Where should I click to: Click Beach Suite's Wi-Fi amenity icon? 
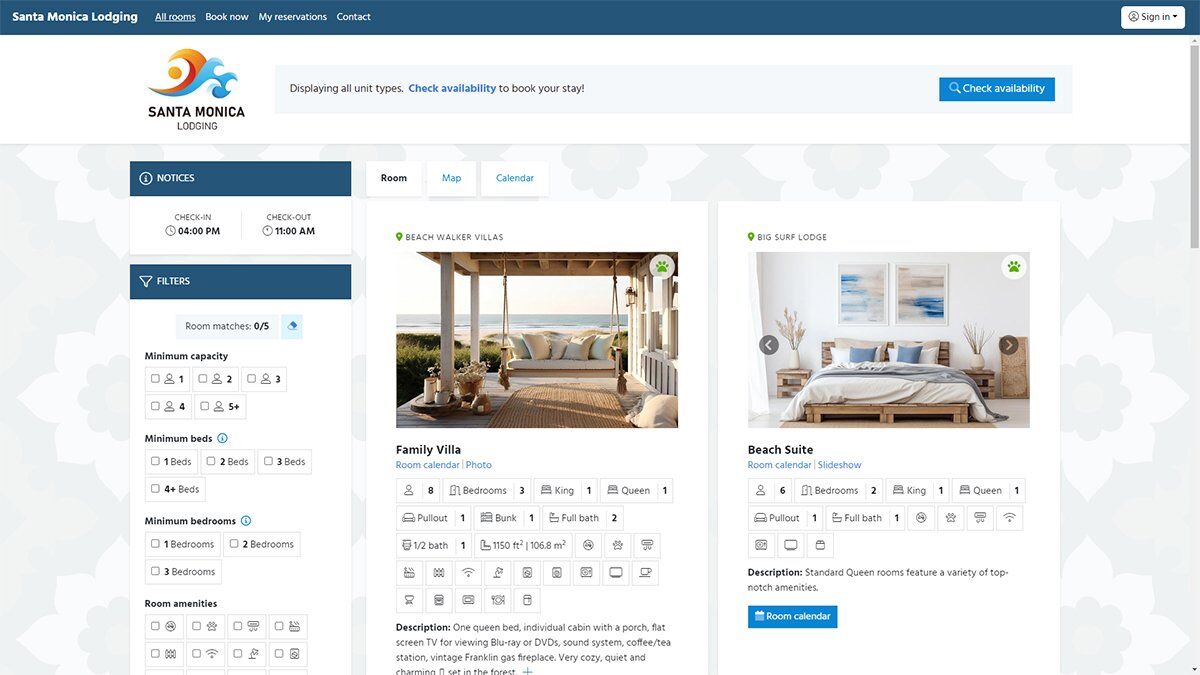tap(1009, 518)
